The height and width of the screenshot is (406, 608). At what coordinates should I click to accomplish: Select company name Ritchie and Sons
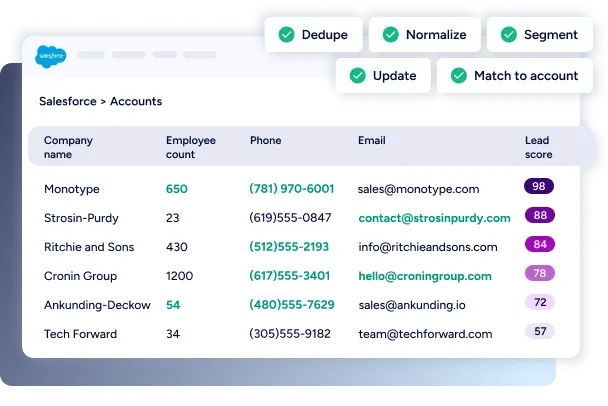(x=89, y=247)
